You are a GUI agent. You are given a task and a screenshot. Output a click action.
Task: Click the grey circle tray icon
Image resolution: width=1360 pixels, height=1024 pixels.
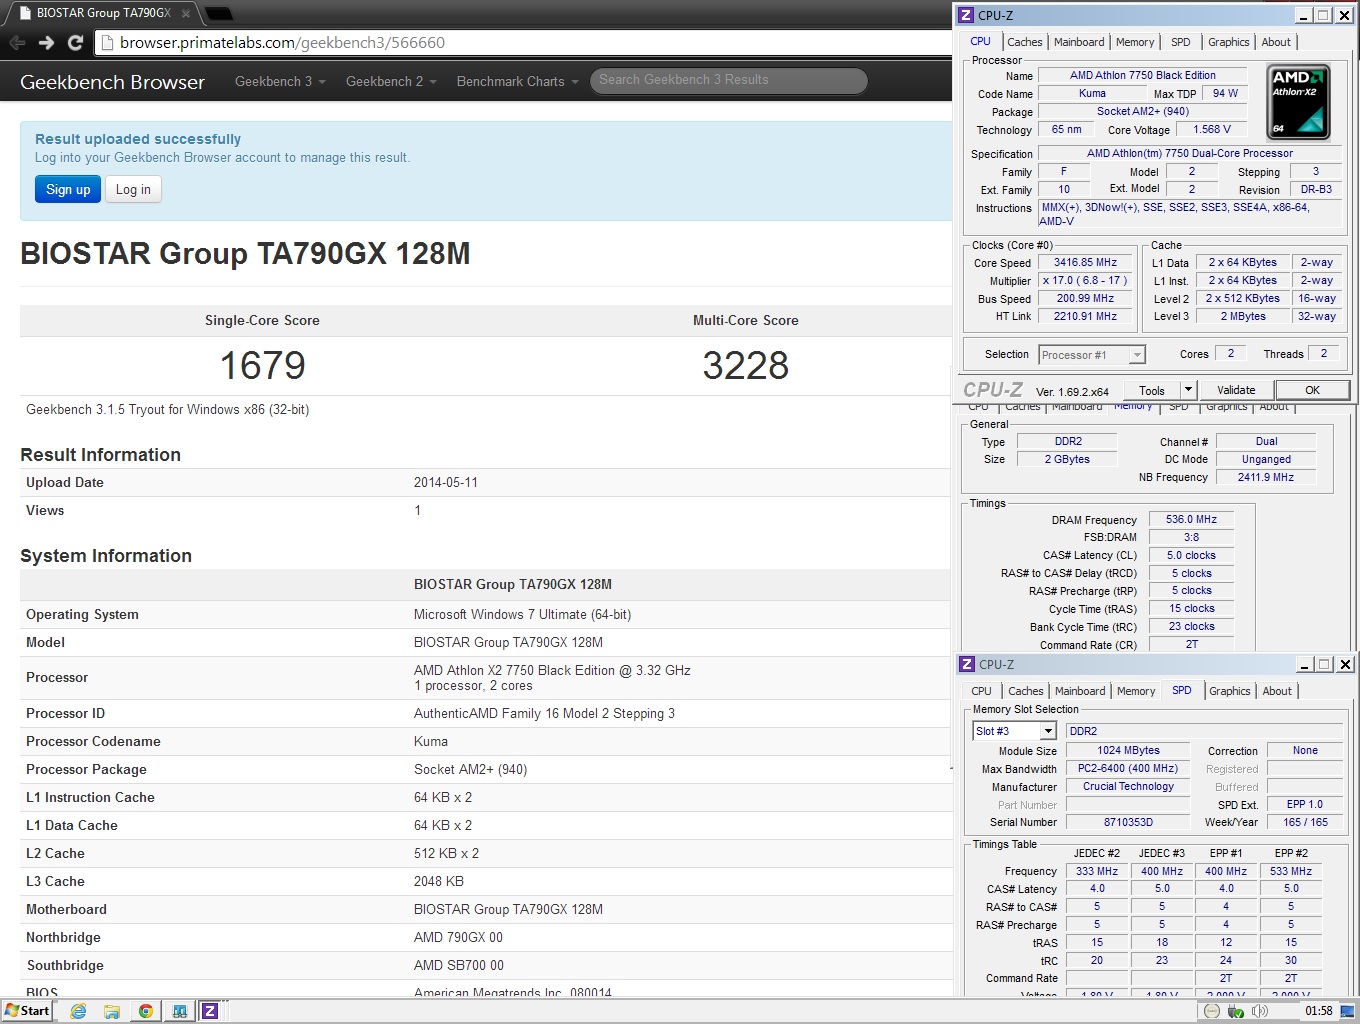(1212, 1011)
